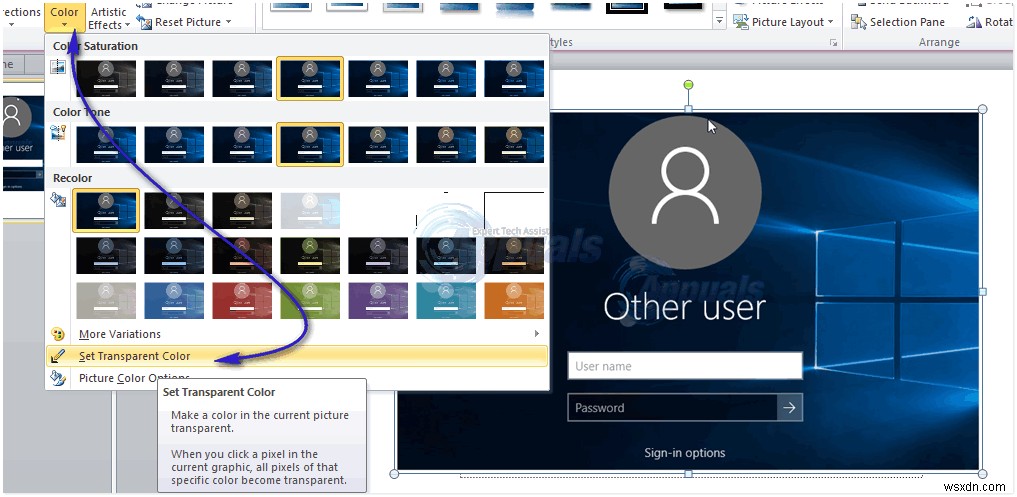Choose the sixth Color Saturation thumbnail

(x=446, y=79)
